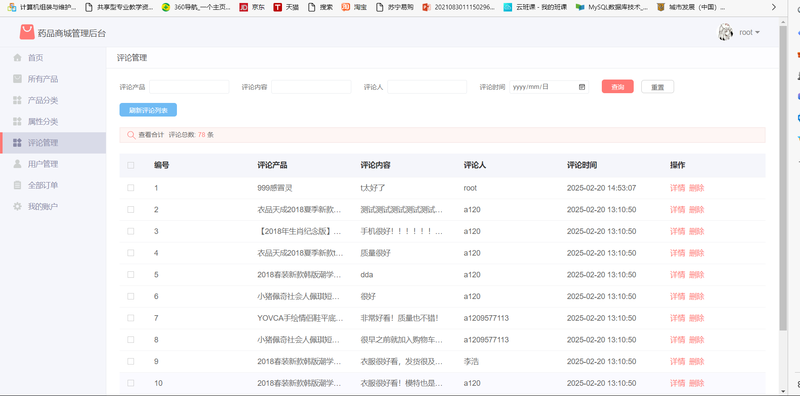This screenshot has height=396, width=800.
Task: Open the 计算机组装与维护 bookmark
Action: tap(41, 7)
